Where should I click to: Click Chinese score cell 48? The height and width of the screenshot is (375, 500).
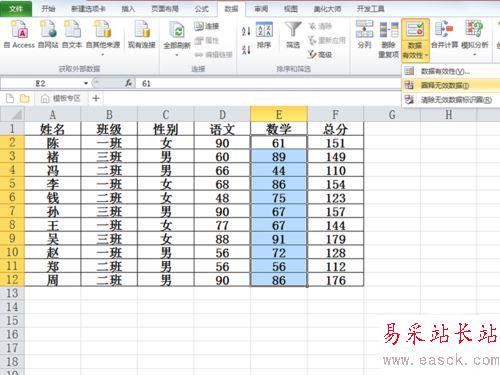pyautogui.click(x=222, y=198)
